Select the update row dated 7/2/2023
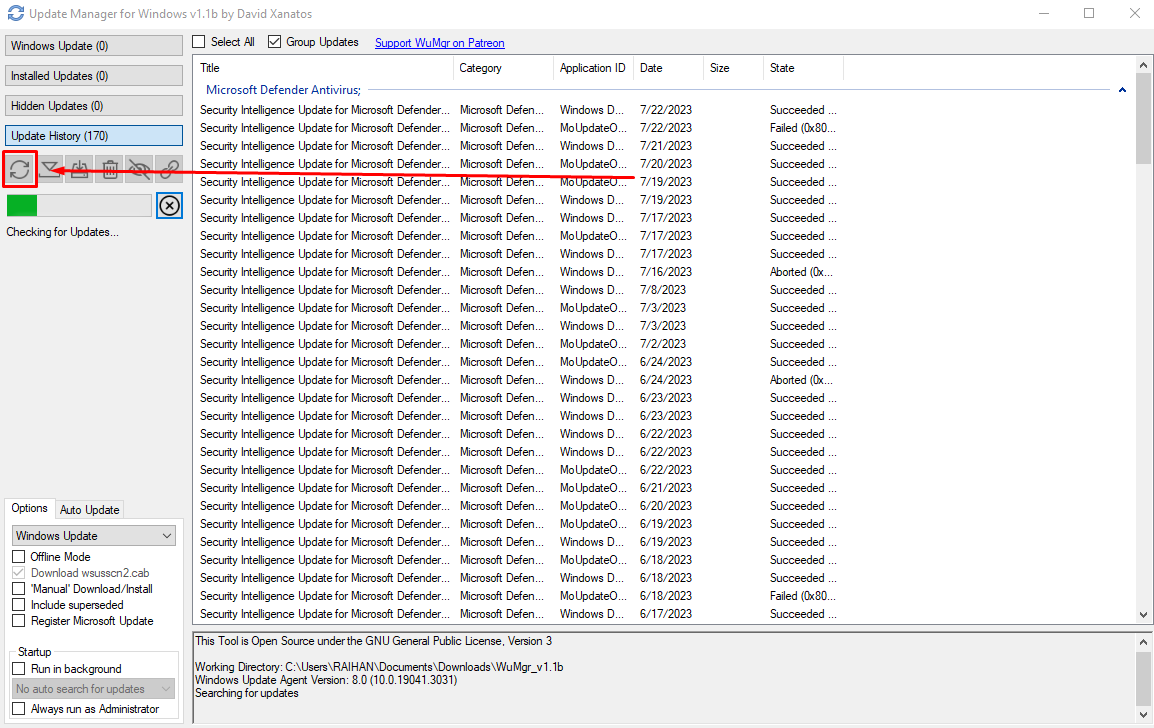This screenshot has width=1154, height=728. (x=518, y=344)
